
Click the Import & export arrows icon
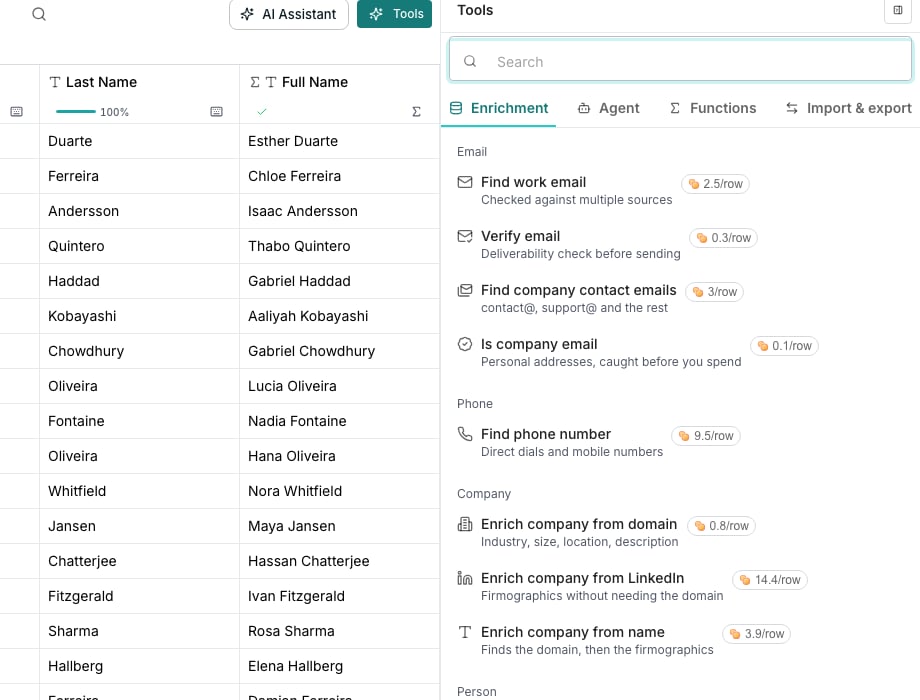click(x=792, y=108)
